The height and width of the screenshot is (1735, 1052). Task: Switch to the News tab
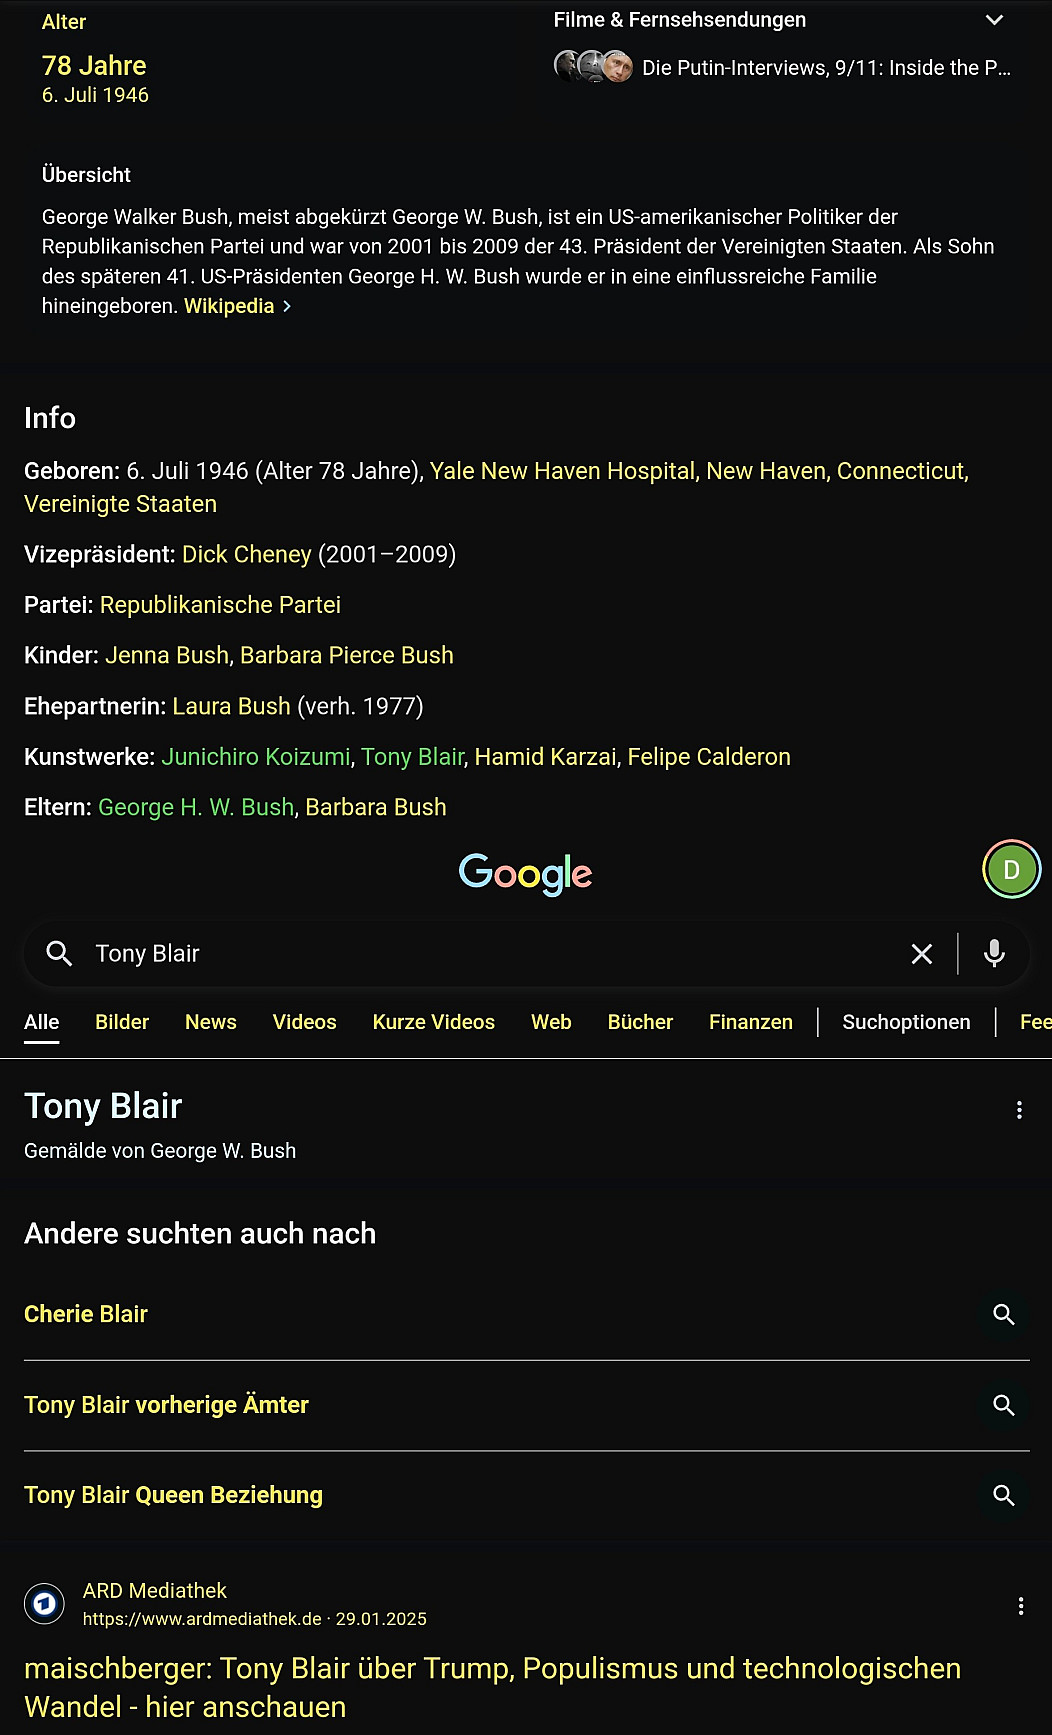(211, 1022)
